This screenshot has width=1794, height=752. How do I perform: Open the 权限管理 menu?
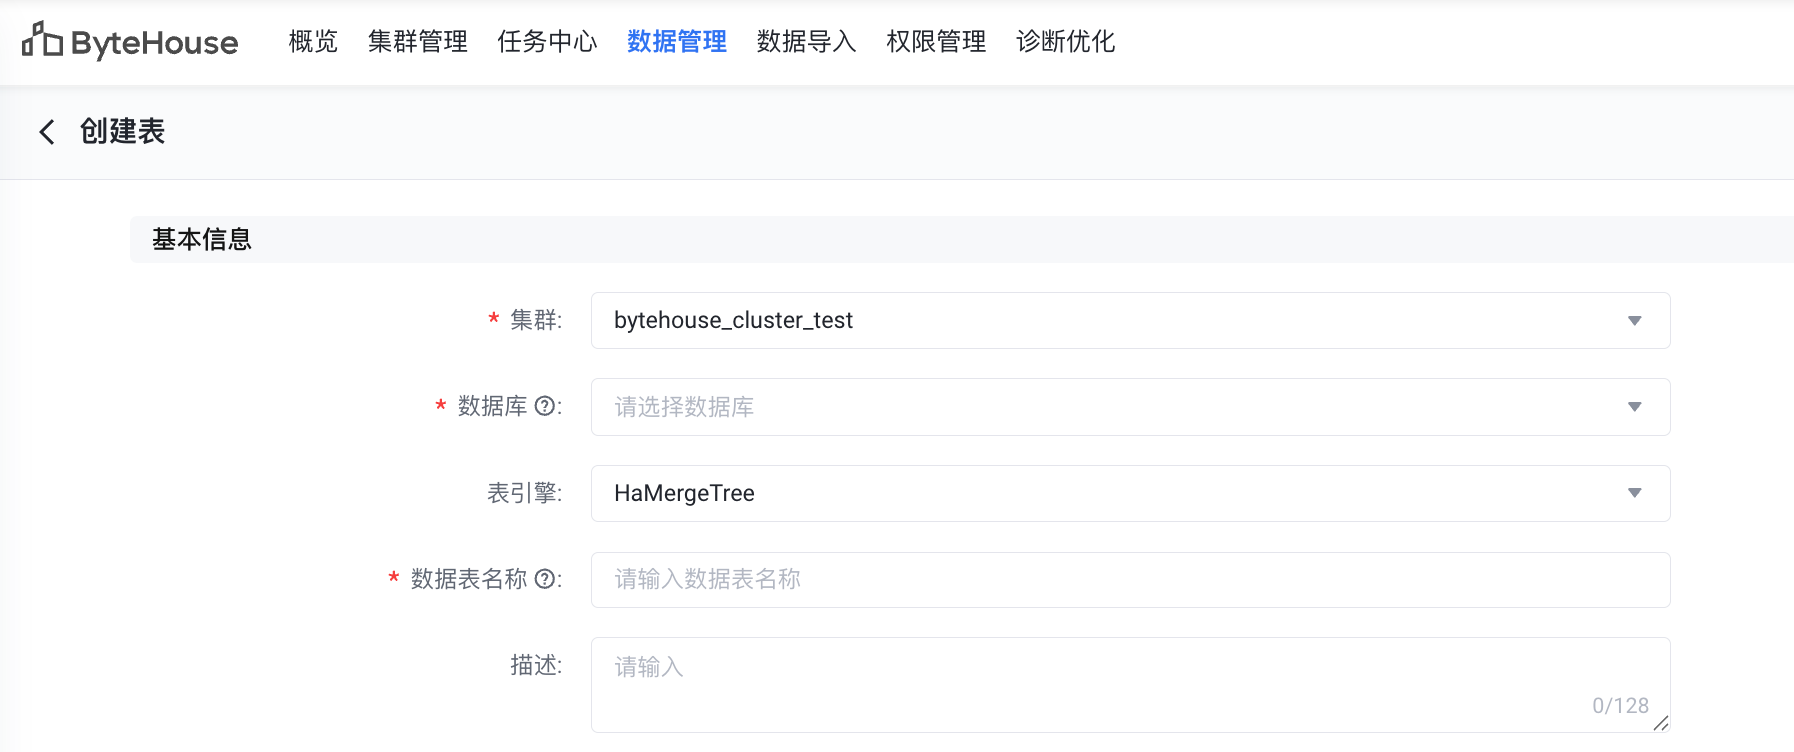936,41
